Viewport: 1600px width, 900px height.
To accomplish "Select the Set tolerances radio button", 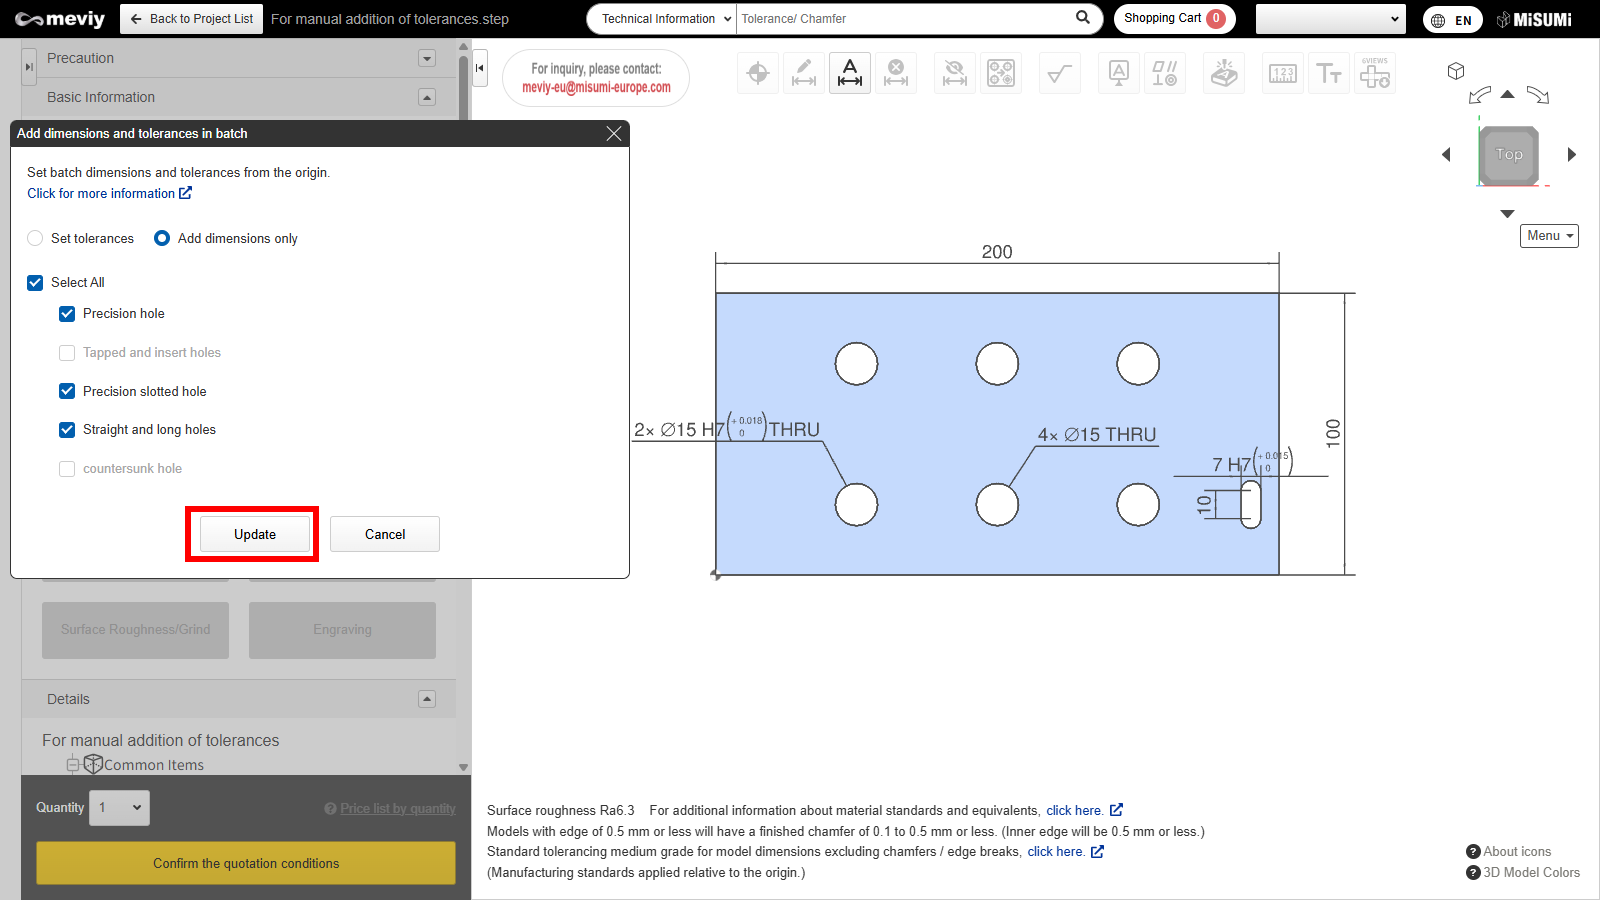I will coord(36,238).
